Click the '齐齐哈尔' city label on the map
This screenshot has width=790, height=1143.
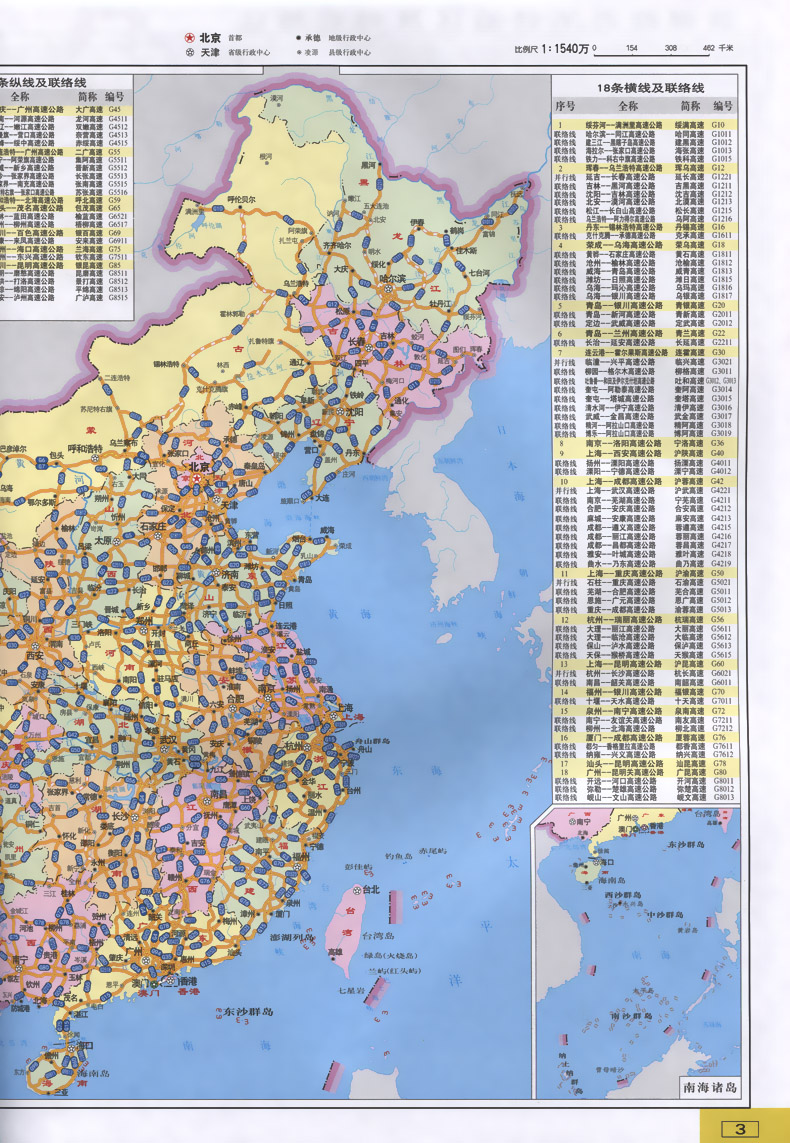pos(337,246)
